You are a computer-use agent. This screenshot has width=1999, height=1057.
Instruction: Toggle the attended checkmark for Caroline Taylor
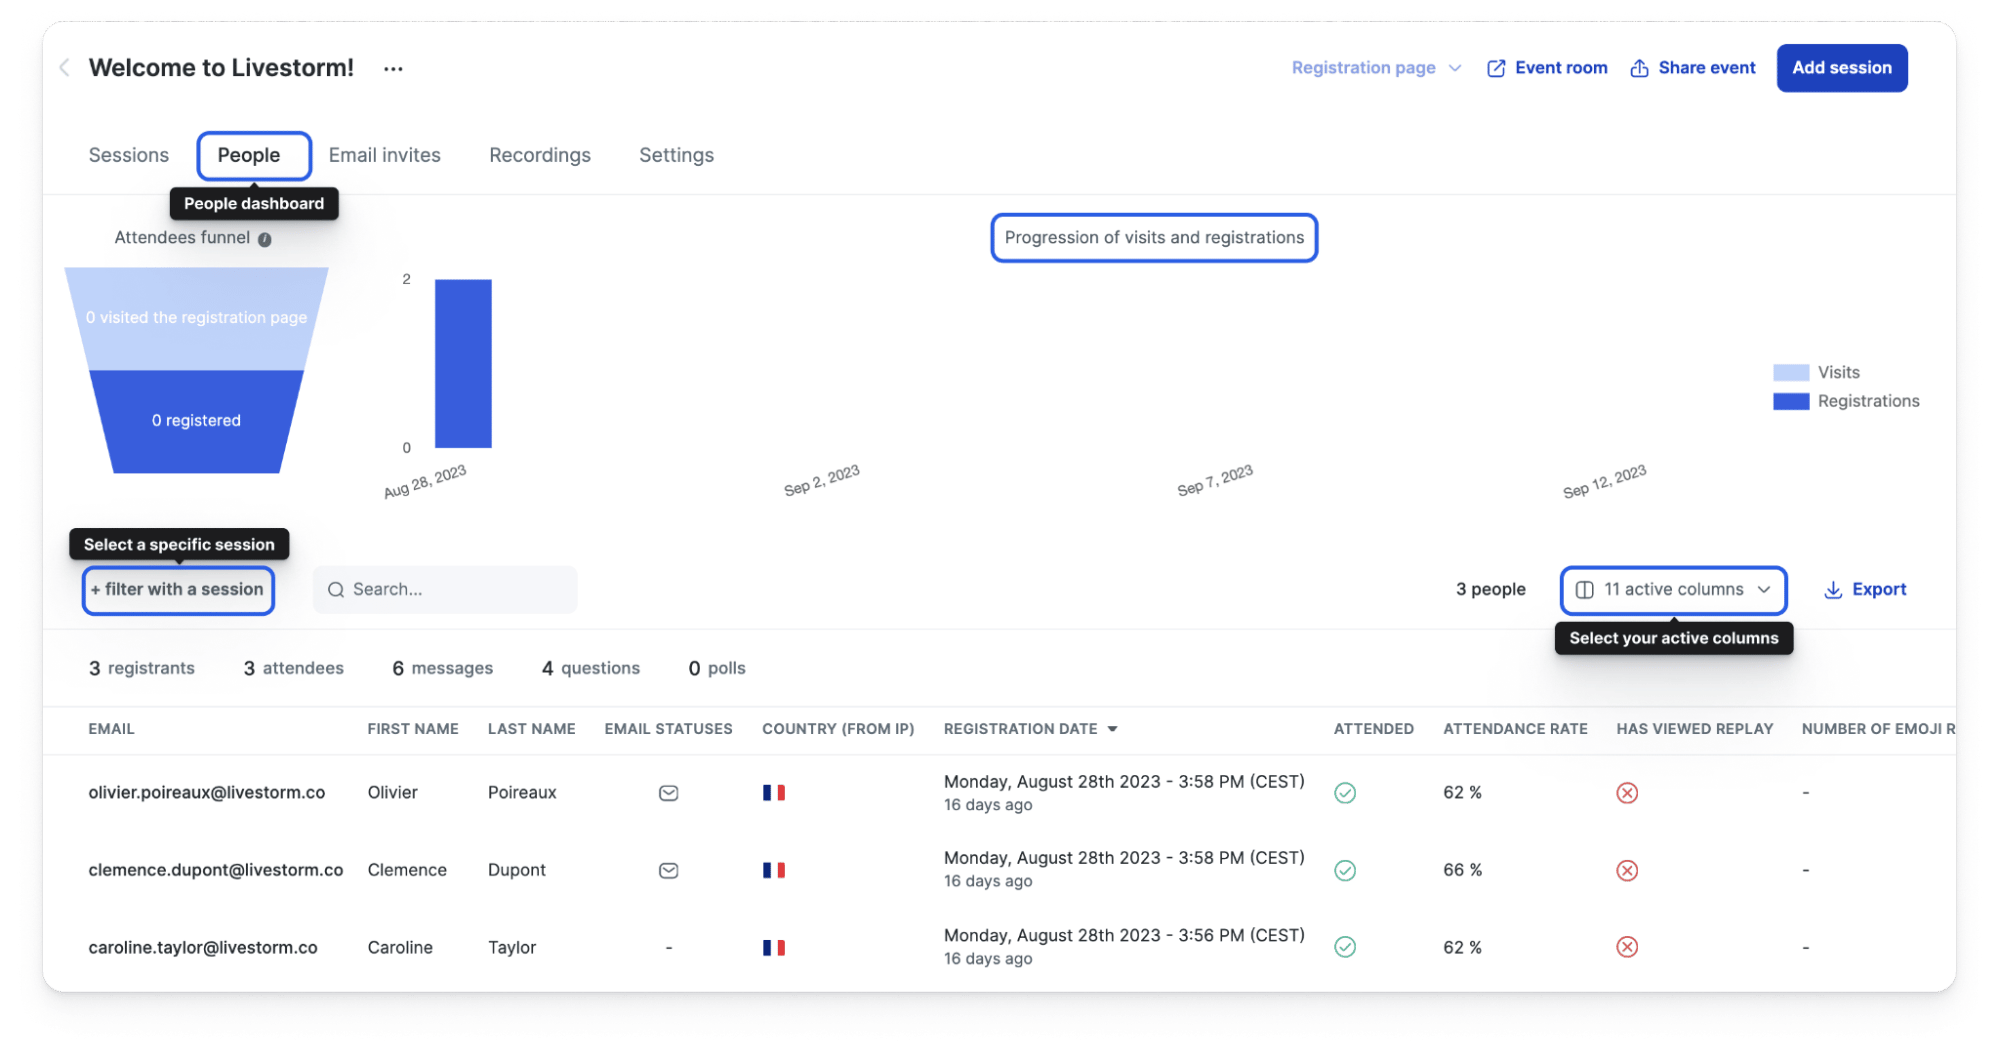click(x=1345, y=946)
